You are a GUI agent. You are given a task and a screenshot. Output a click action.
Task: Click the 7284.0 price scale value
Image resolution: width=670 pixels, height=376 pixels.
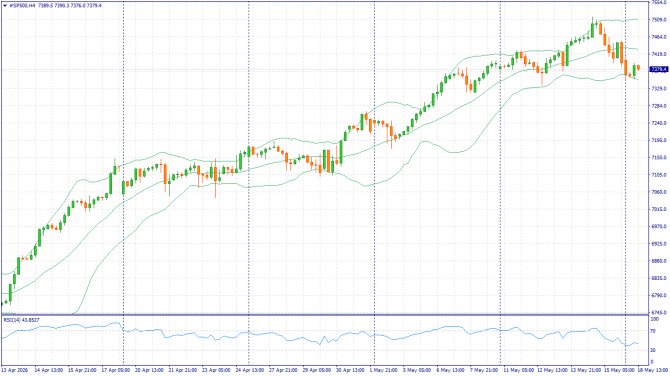(659, 106)
